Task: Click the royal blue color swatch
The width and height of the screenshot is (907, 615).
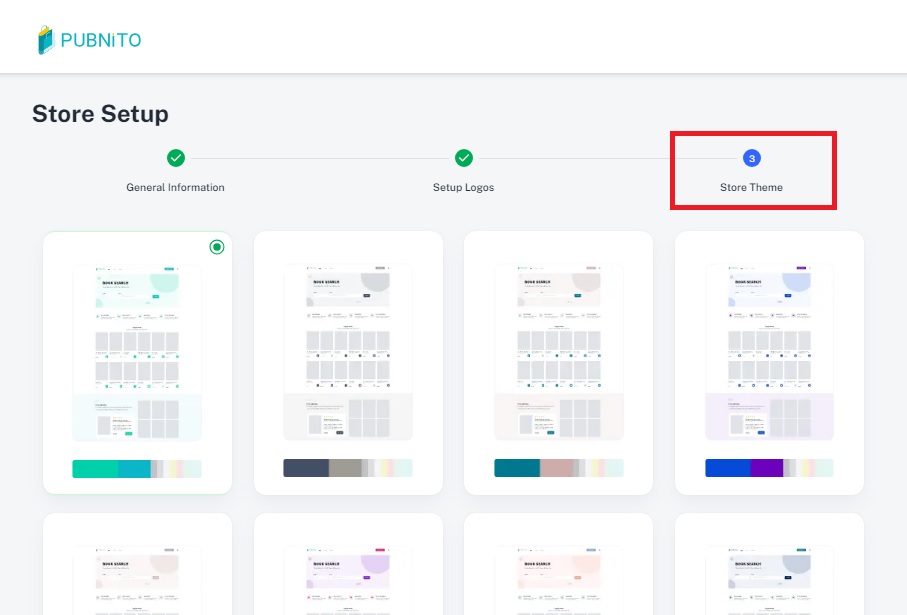Action: (727, 469)
